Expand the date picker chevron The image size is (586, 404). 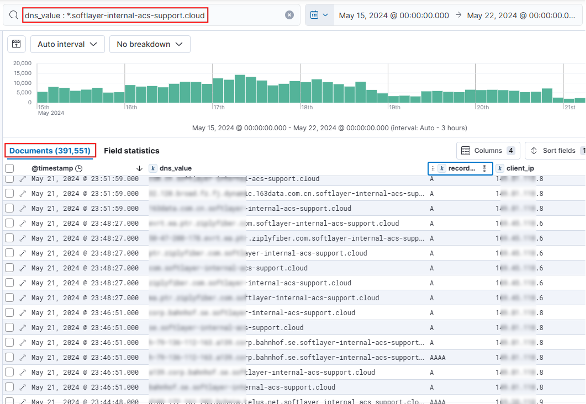point(326,15)
